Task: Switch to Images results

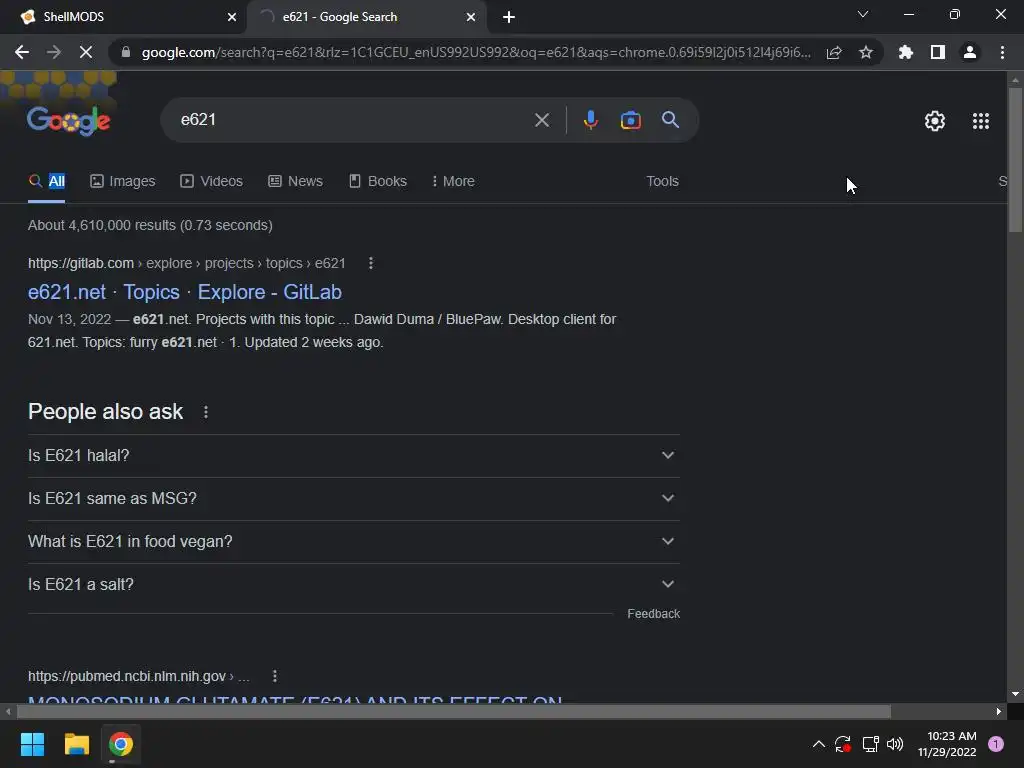Action: 123,182
